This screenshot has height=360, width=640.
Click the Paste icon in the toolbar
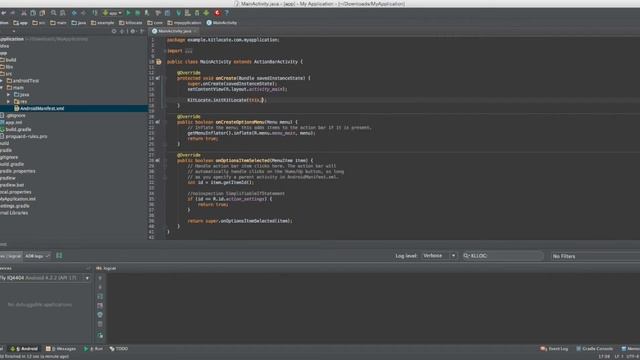42,13
